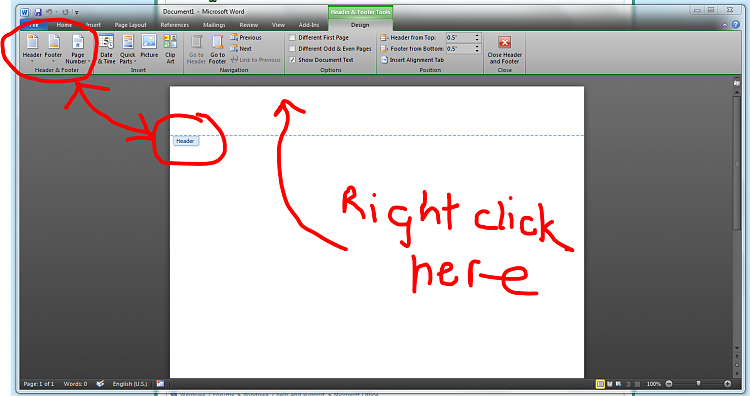Click the Link to Previous option
The image size is (750, 396).
255,60
